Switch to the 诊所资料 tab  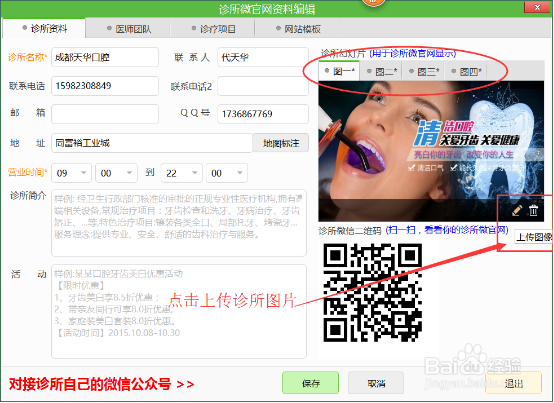tap(44, 28)
